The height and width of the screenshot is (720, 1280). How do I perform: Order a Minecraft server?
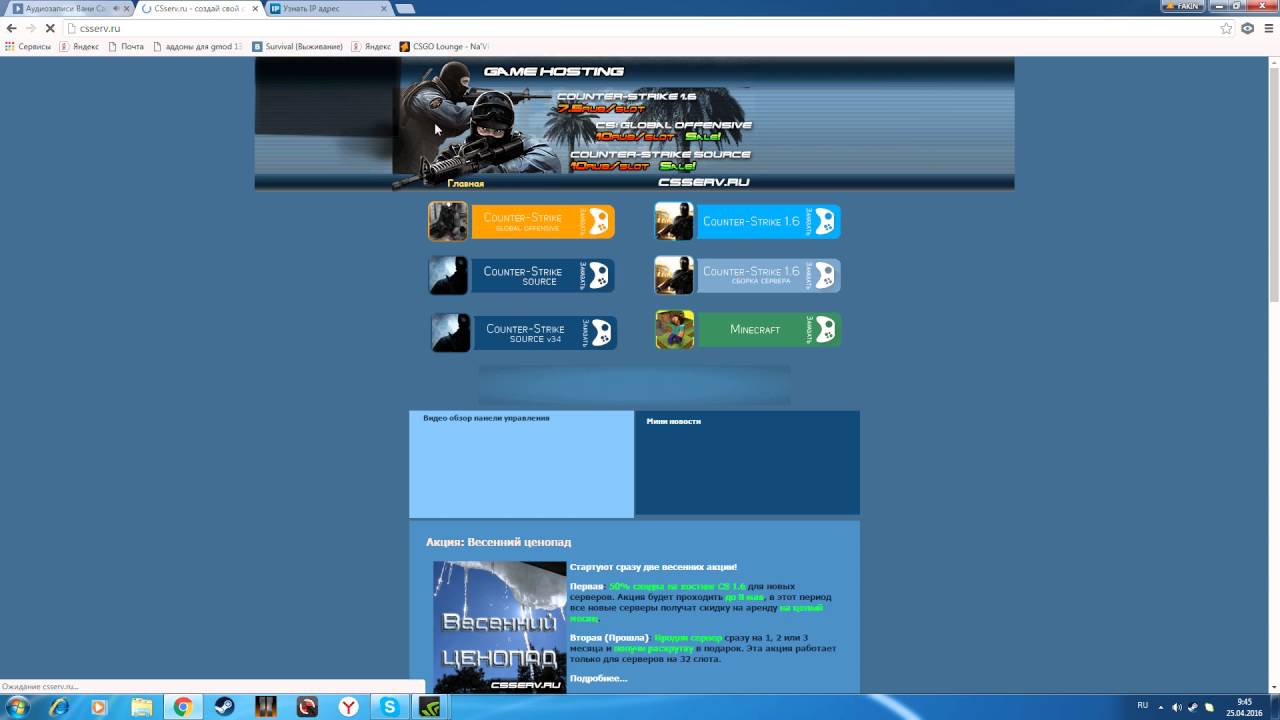[x=768, y=330]
